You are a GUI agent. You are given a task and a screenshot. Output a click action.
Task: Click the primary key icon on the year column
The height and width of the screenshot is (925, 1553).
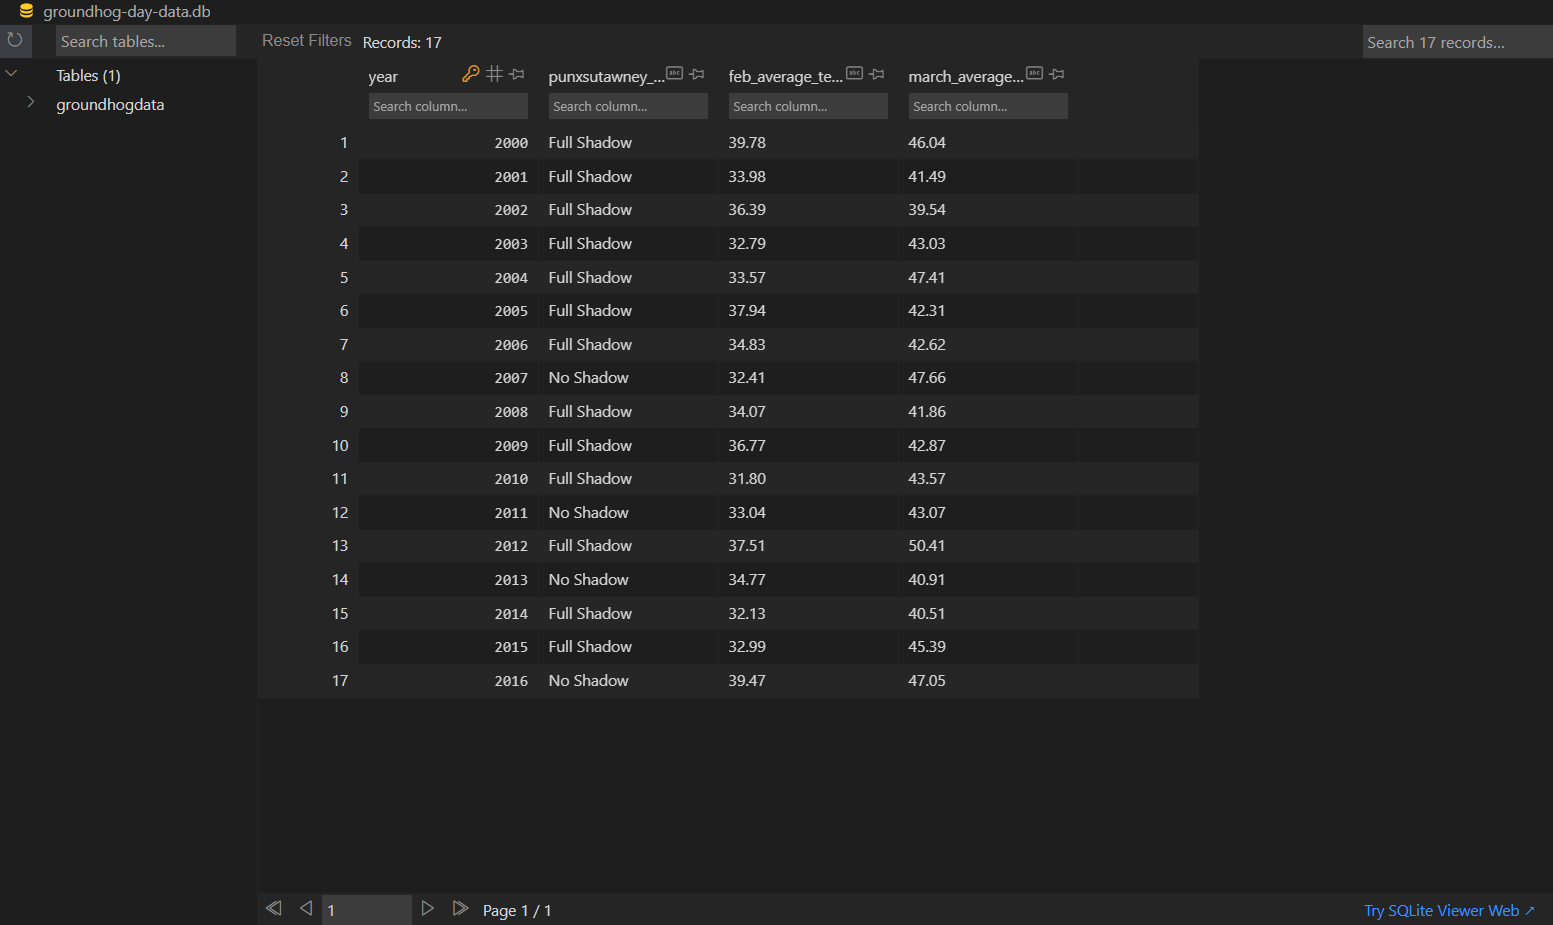click(x=470, y=74)
